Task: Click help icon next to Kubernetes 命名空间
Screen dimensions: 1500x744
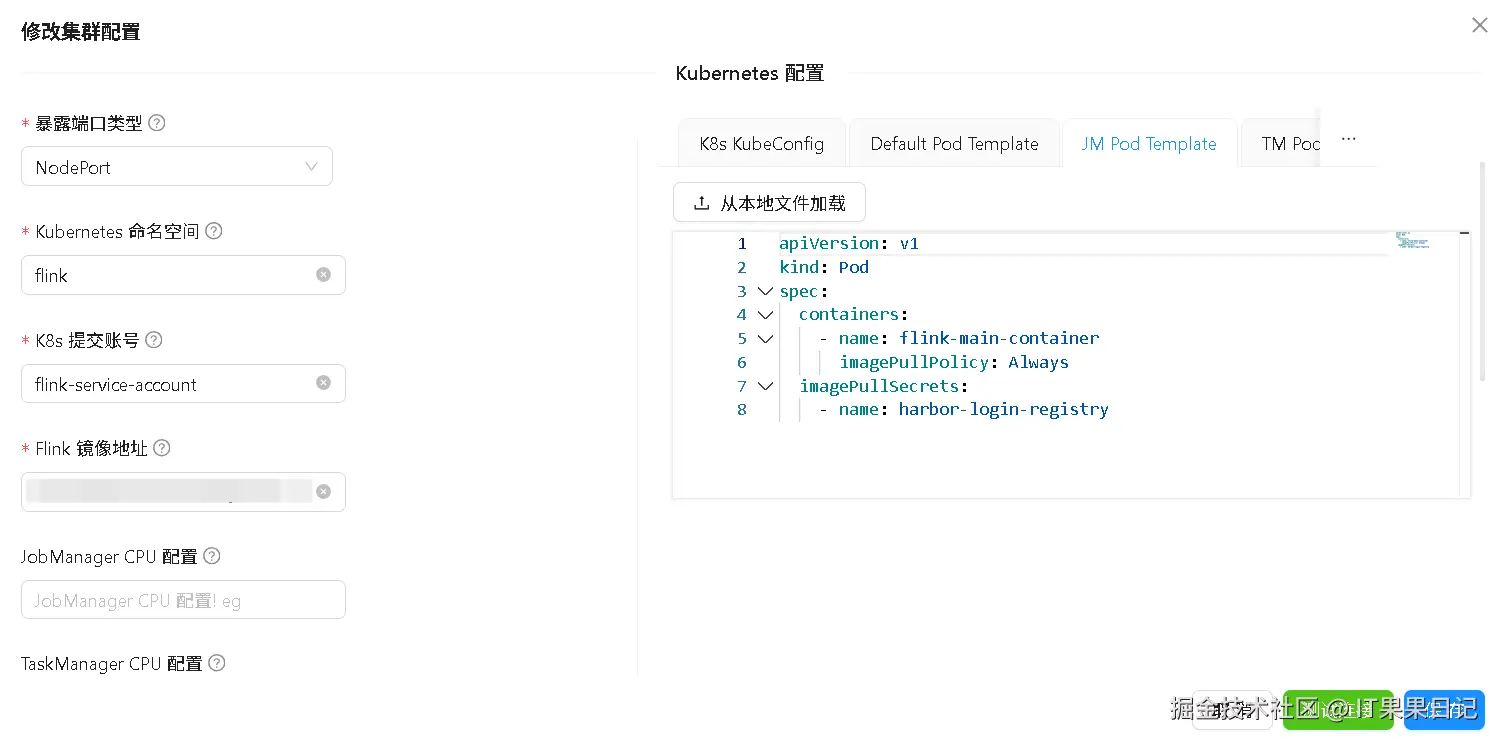Action: click(214, 231)
